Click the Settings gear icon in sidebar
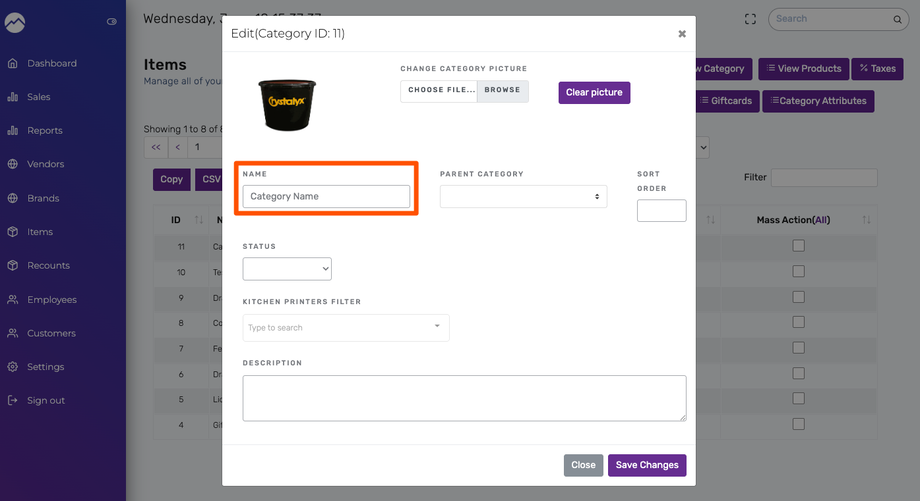This screenshot has width=920, height=501. 13,367
